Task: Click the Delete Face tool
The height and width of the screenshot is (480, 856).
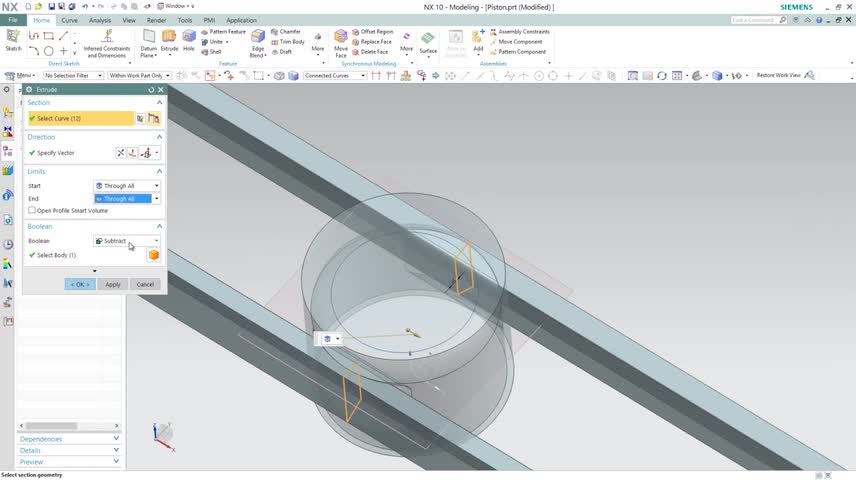Action: click(x=370, y=52)
